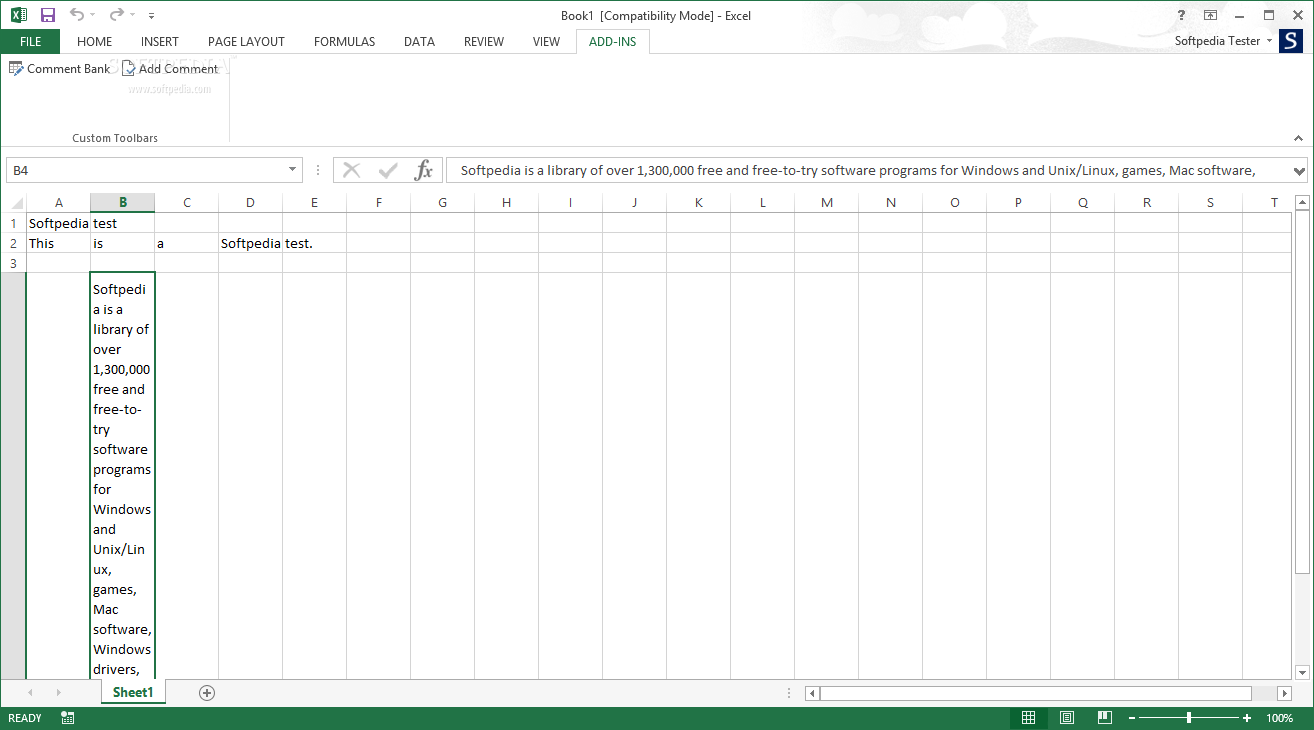This screenshot has height=730, width=1314.
Task: Click cell A1 containing Softpedia
Action: [x=58, y=223]
